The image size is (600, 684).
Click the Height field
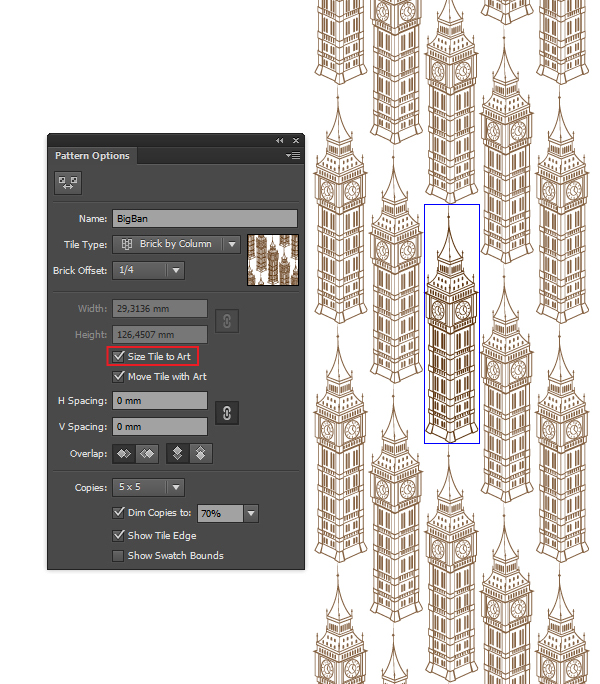(160, 335)
